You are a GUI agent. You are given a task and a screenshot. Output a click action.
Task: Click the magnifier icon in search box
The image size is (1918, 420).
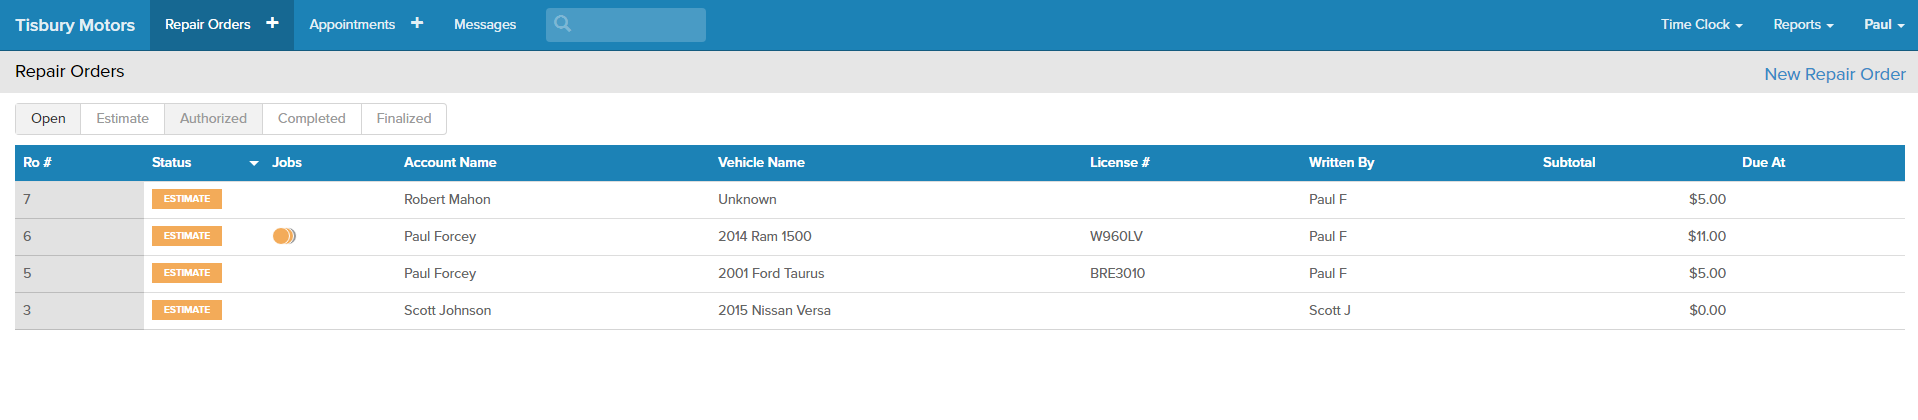point(563,24)
